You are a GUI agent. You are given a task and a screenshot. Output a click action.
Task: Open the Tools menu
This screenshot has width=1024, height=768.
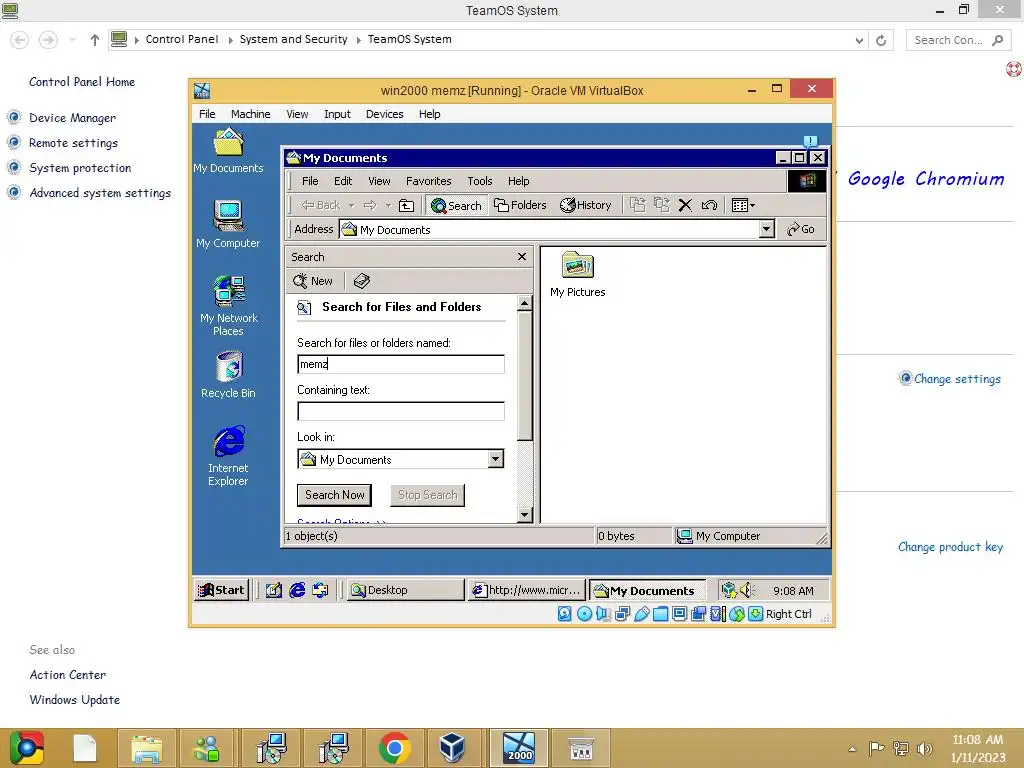(x=479, y=181)
